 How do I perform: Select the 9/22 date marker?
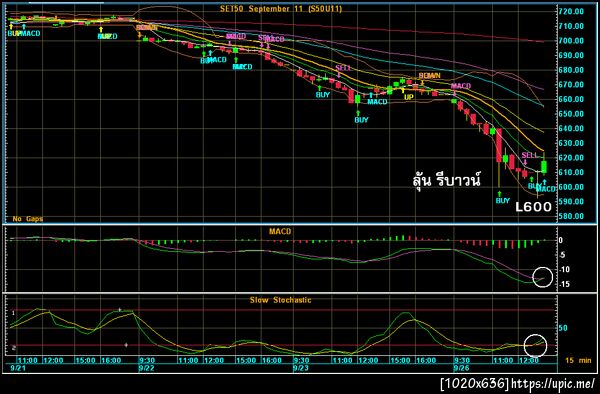coord(146,368)
